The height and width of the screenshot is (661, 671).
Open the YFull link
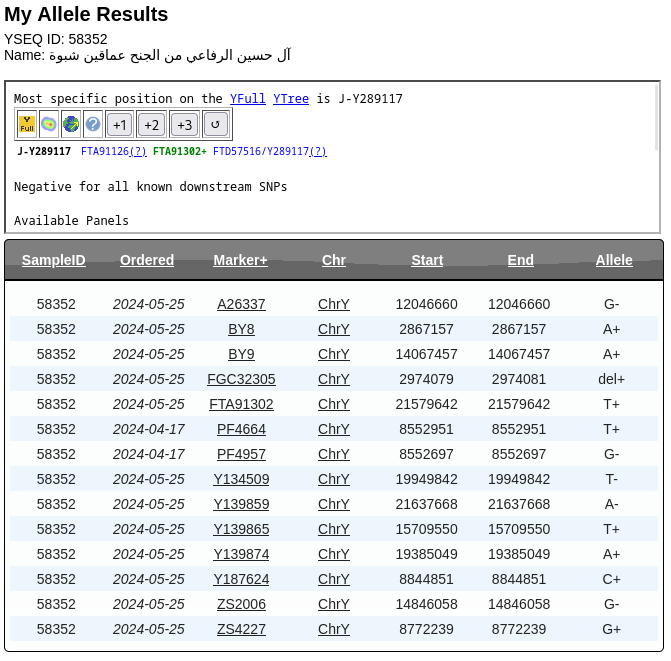247,99
